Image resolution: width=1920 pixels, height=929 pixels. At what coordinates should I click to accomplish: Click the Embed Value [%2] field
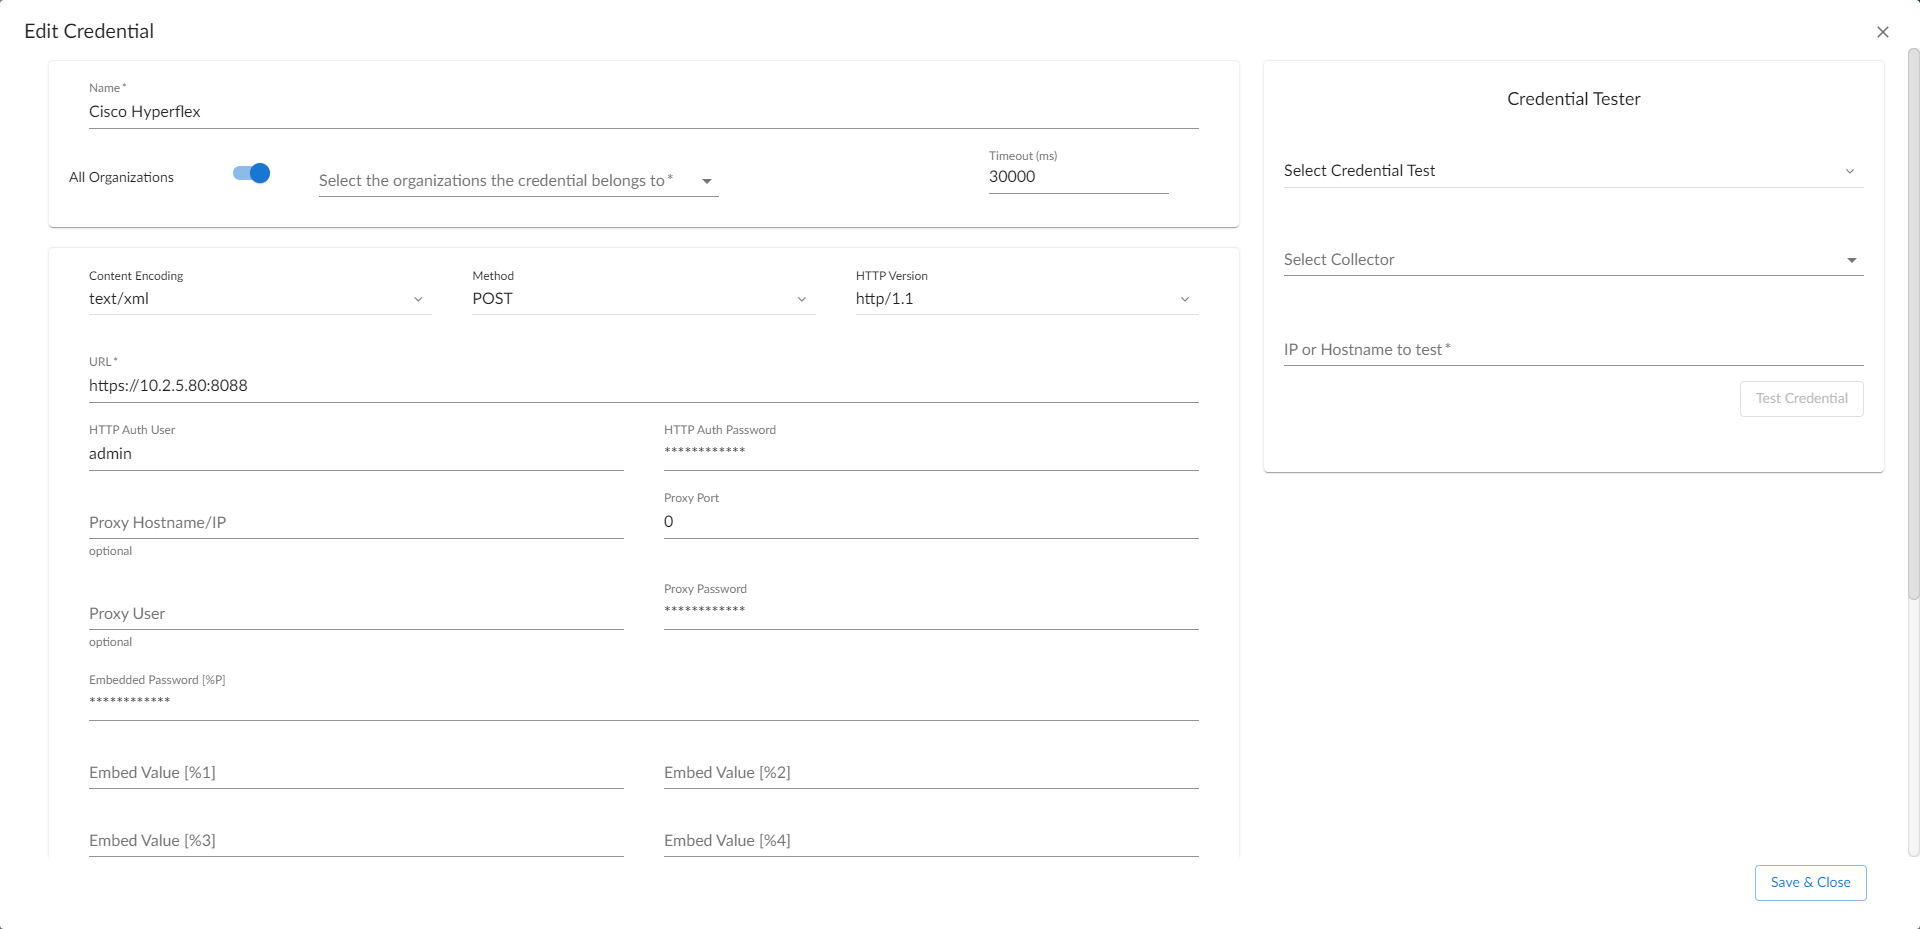click(931, 773)
